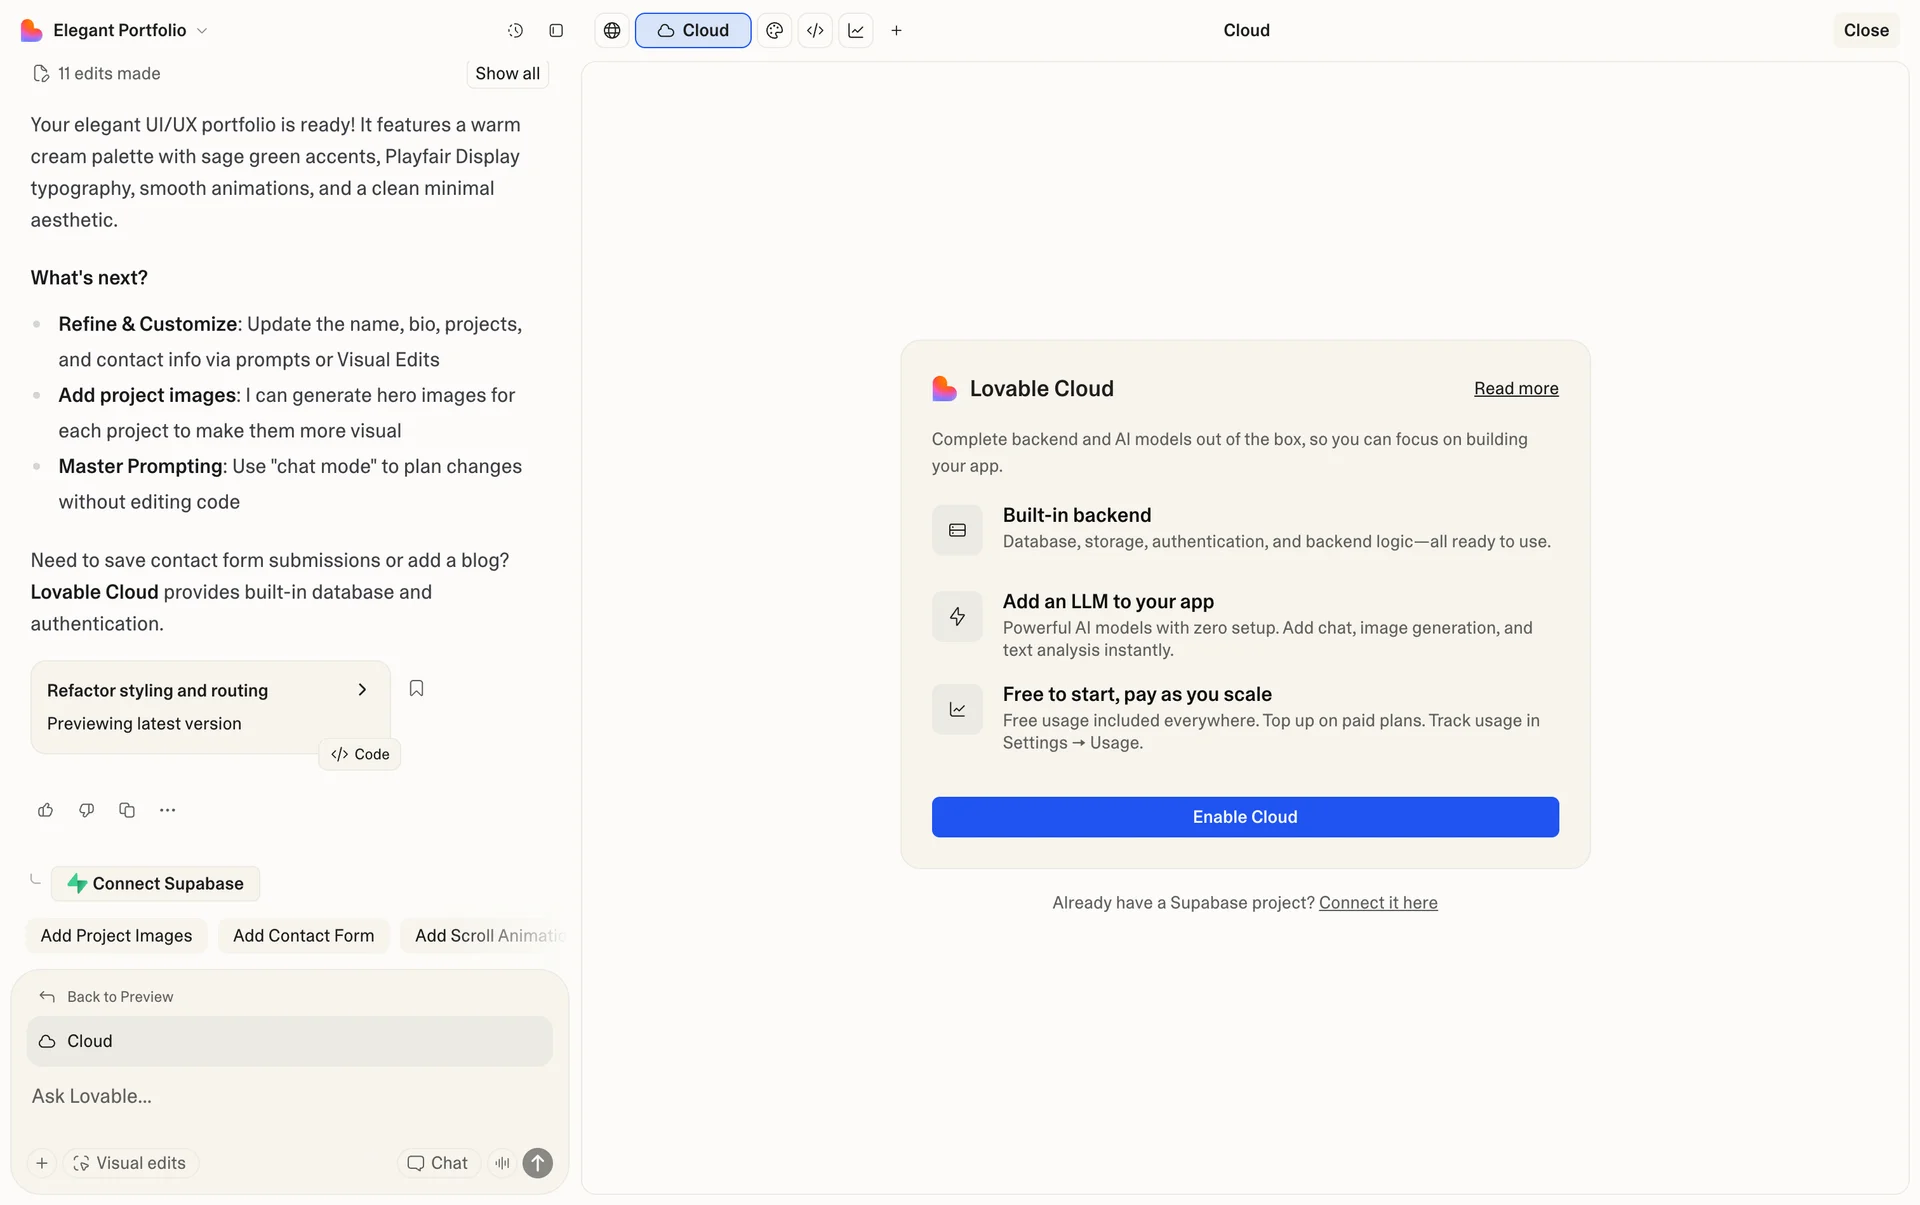Open the globe preview icon
This screenshot has height=1205, width=1920.
(x=612, y=31)
